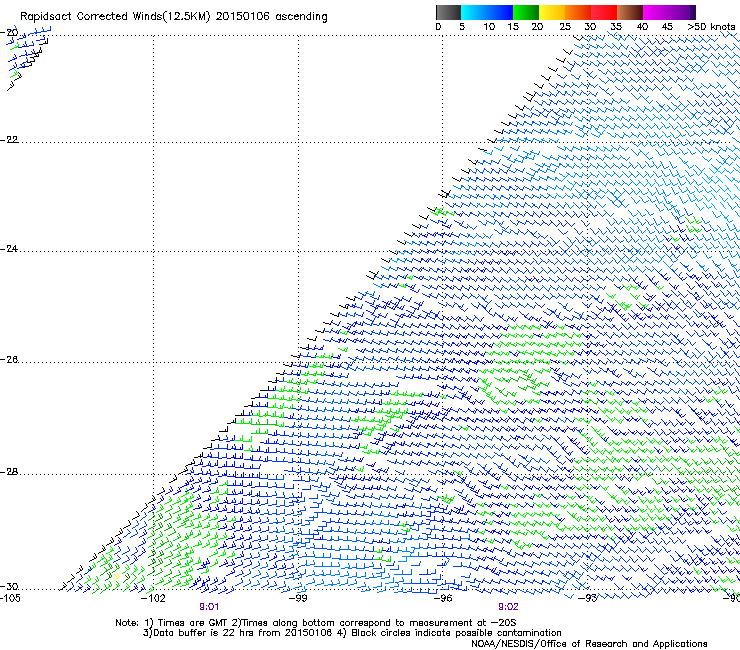Click the '10' legend scale label

coord(489,27)
